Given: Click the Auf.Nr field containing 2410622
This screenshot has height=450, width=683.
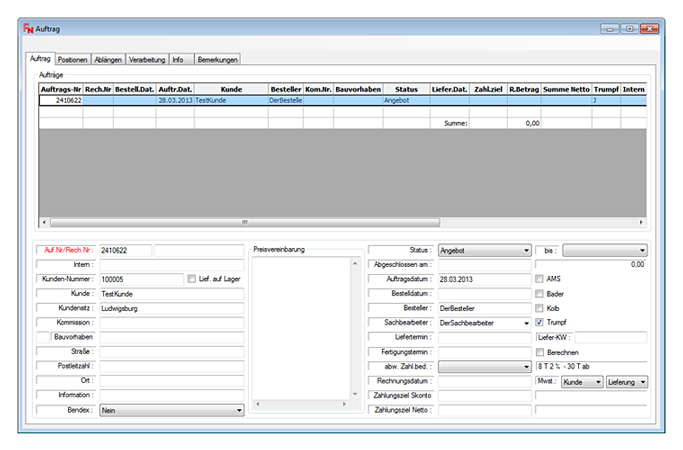Looking at the screenshot, I should click(126, 250).
